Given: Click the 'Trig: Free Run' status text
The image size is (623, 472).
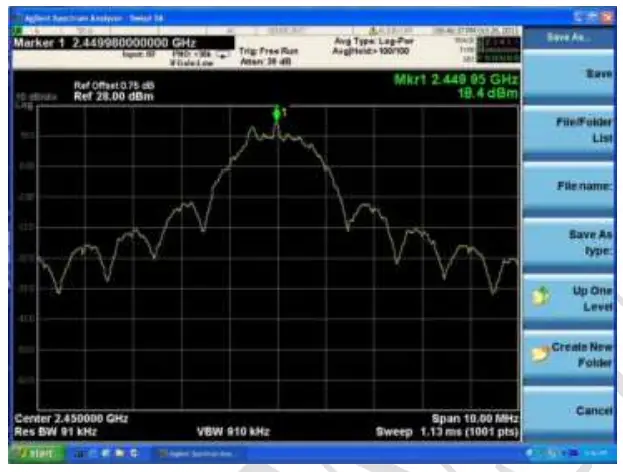Looking at the screenshot, I should click(x=269, y=51).
